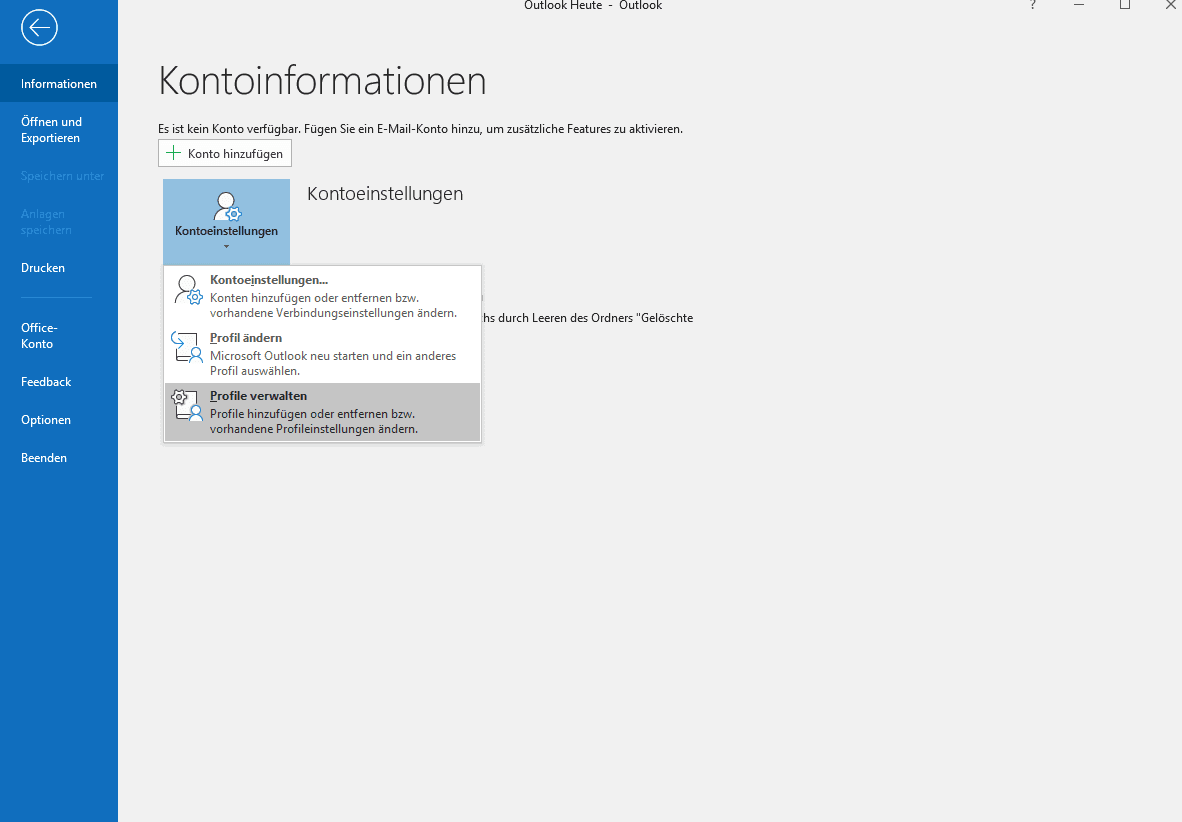Pick the Profile verwalten menu option
Viewport: 1182px width, 822px height.
[323, 413]
